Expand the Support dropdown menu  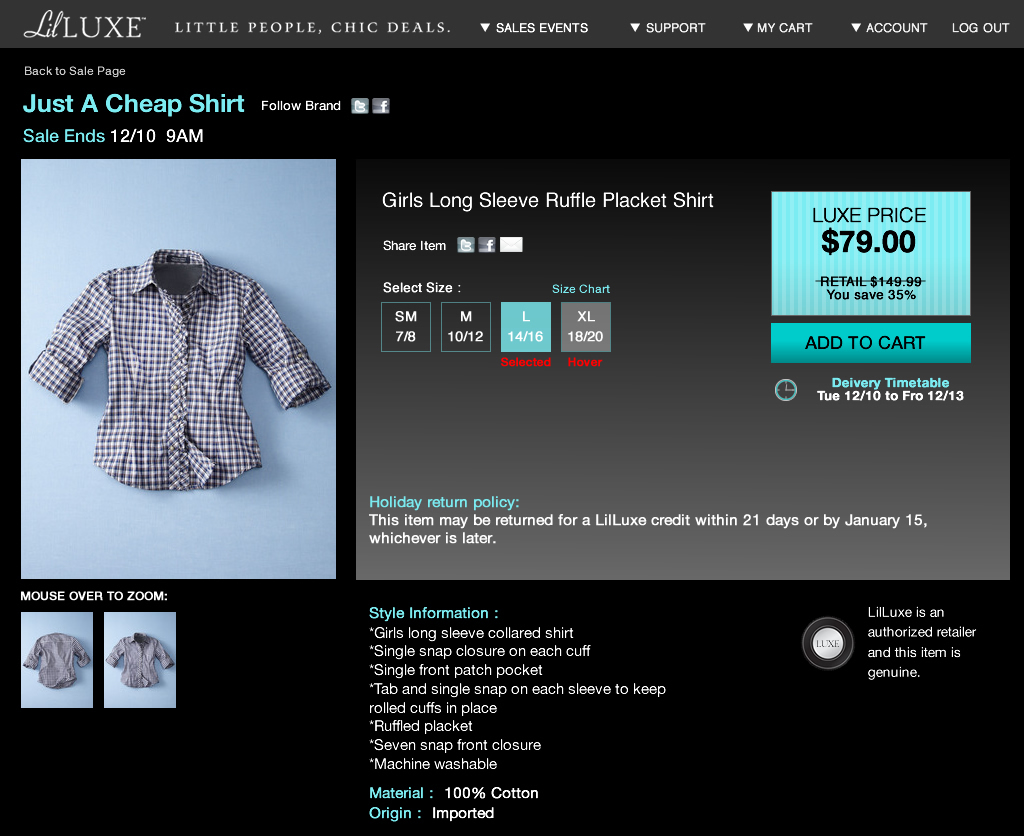coord(667,28)
